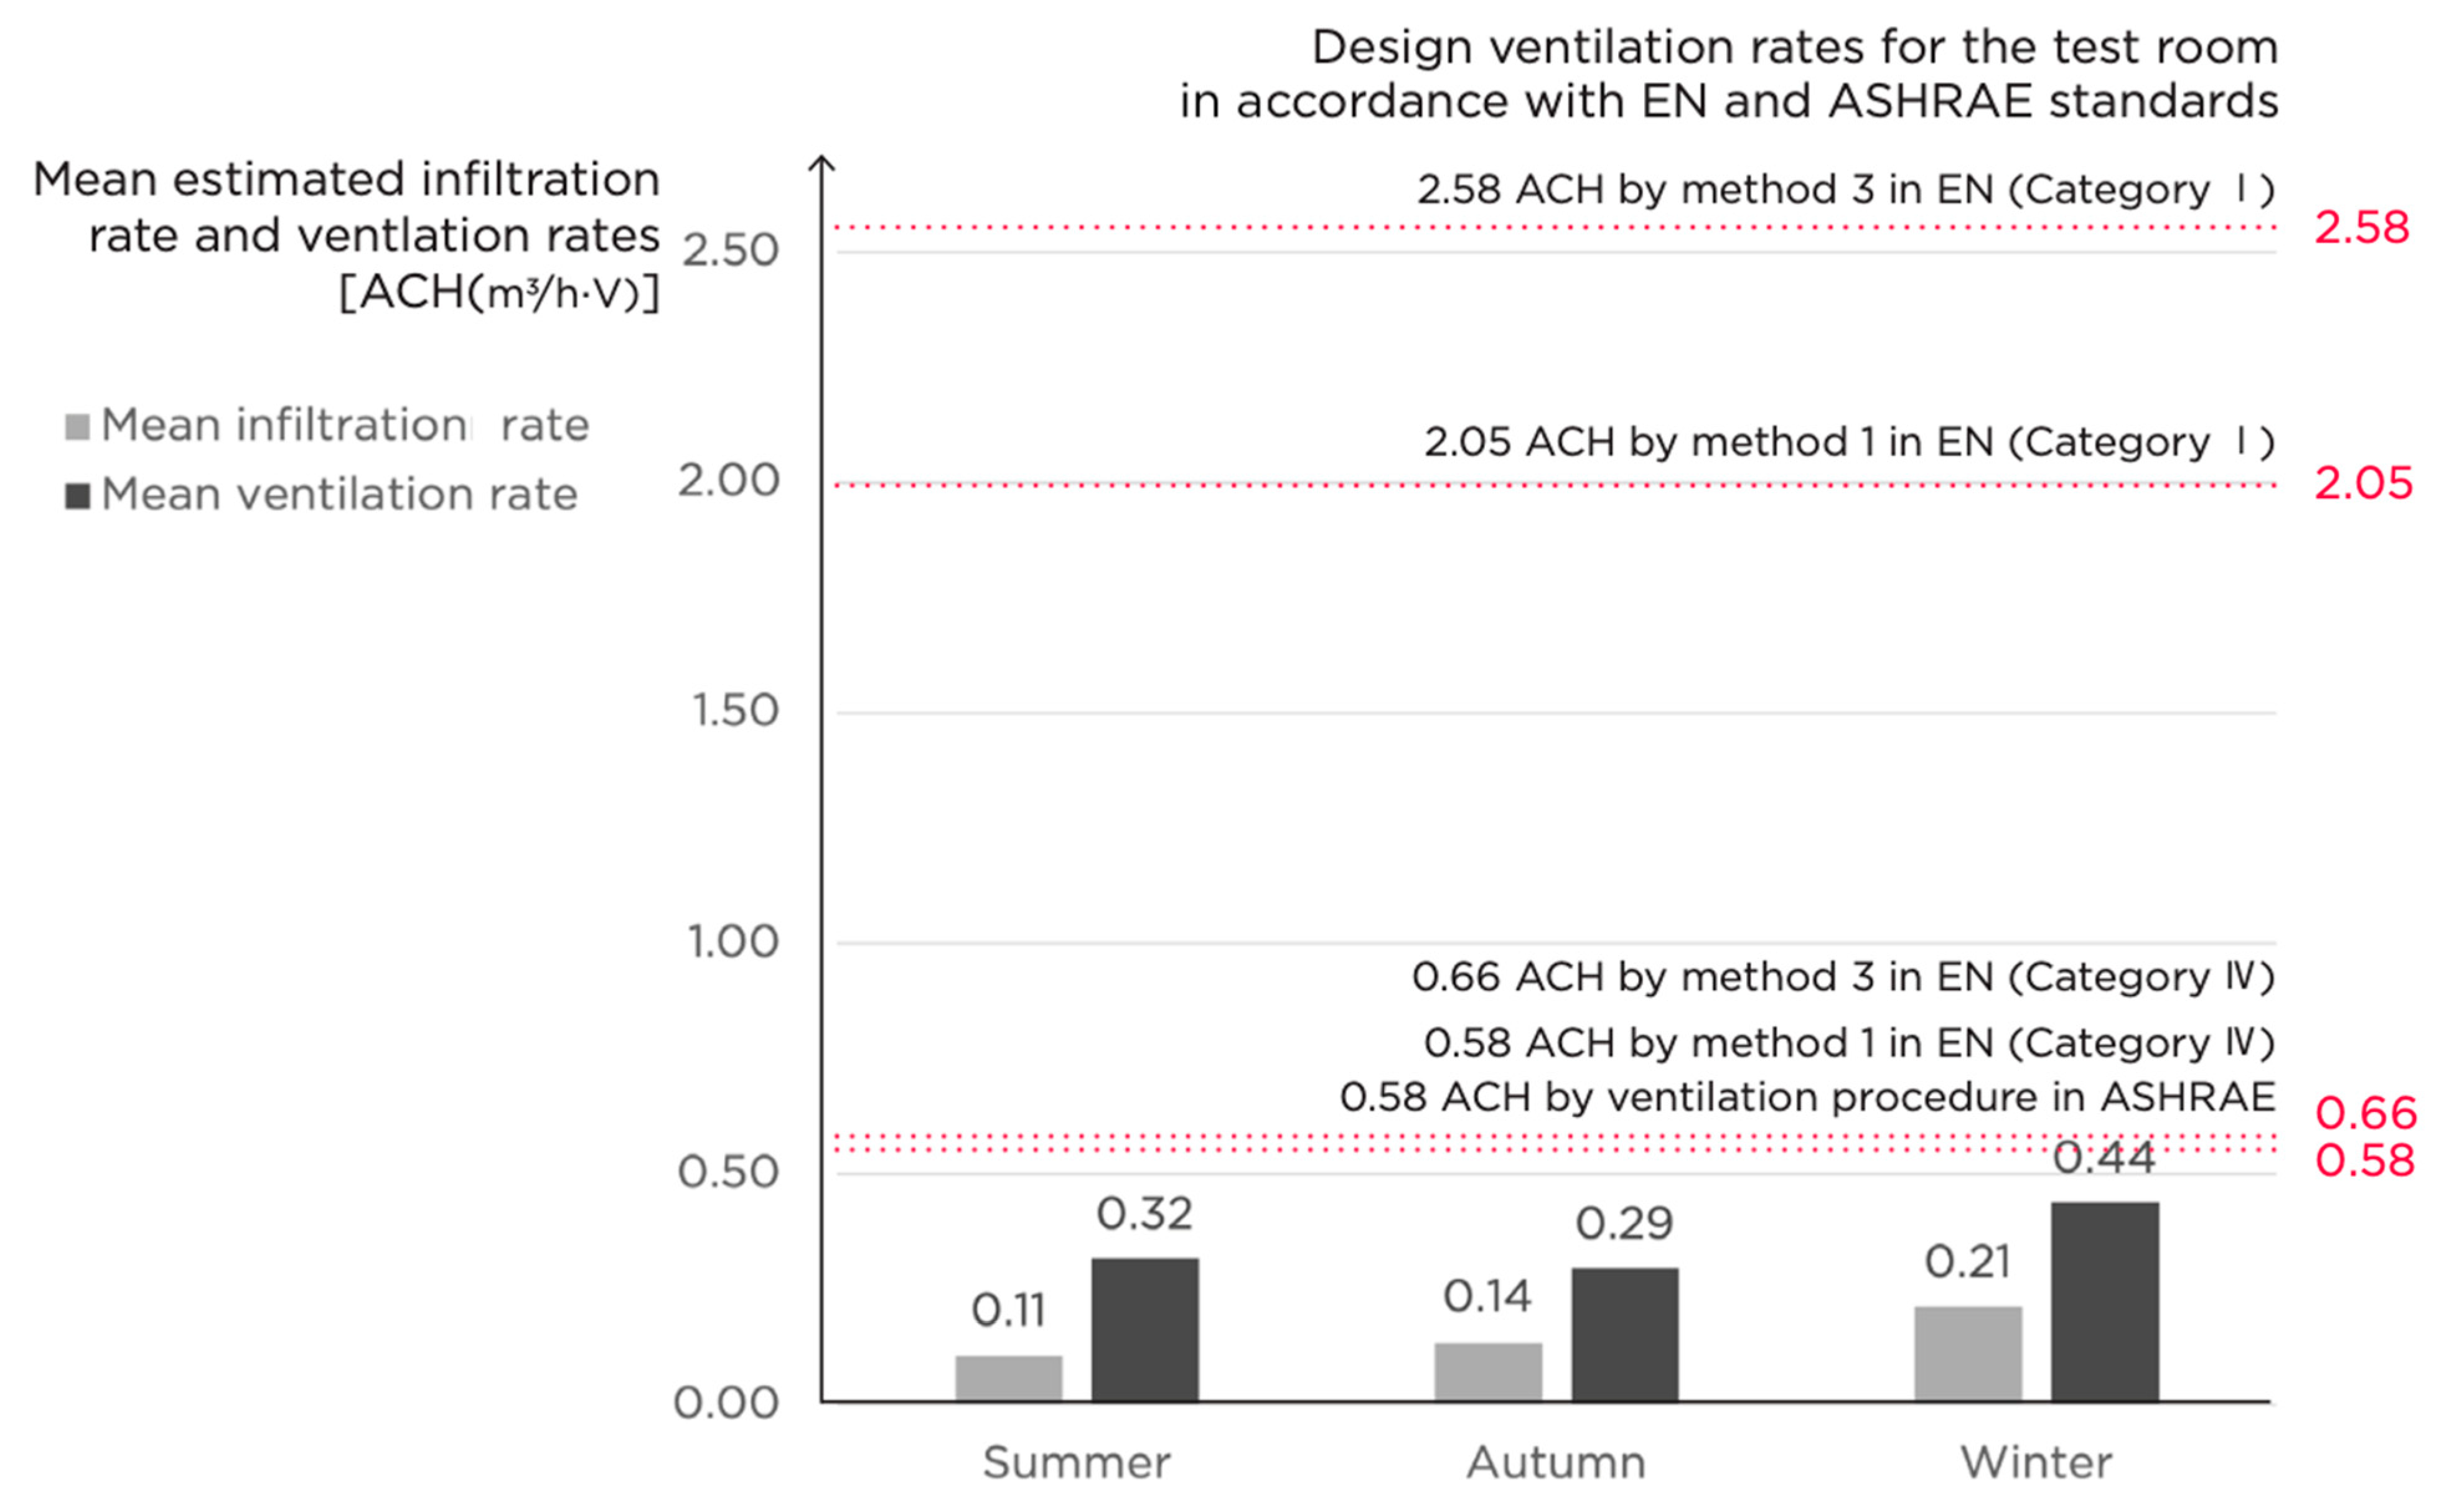Click the red 2.05 value label
The height and width of the screenshot is (1512, 2457).
pos(2363,484)
